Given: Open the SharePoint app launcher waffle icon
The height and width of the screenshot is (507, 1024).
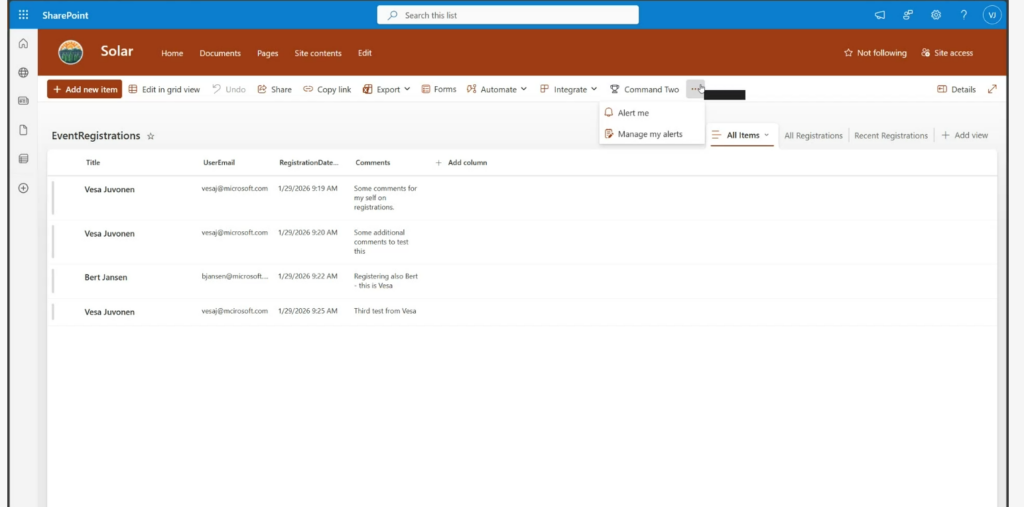Looking at the screenshot, I should pos(23,15).
